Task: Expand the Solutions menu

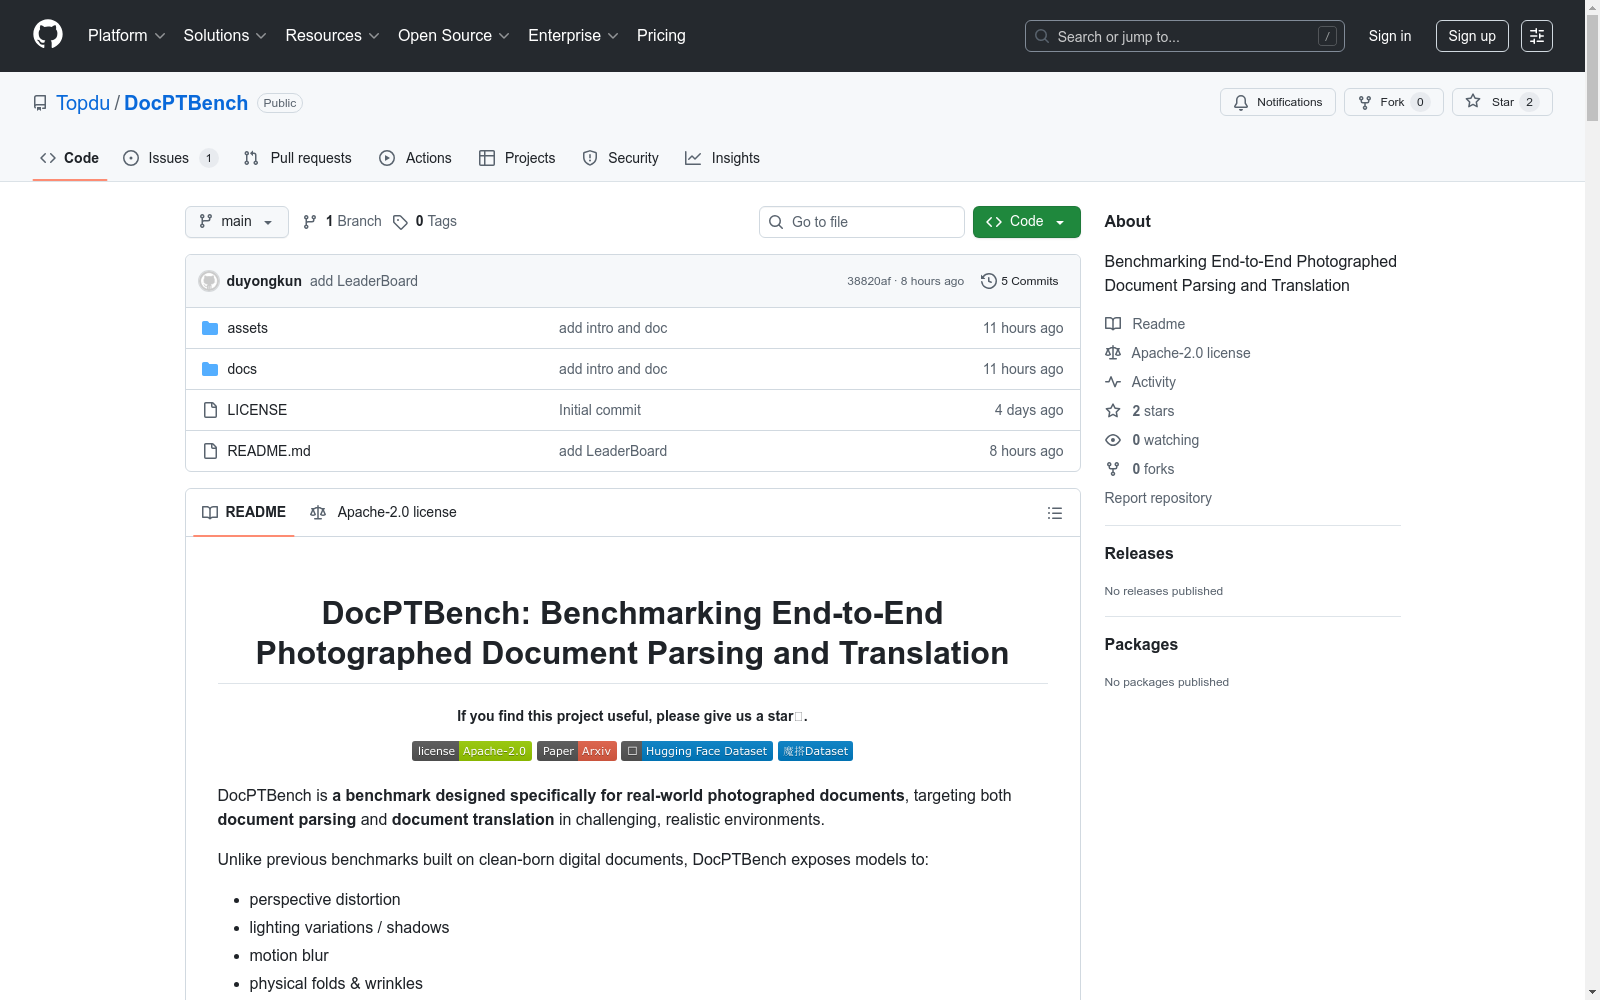Action: 225,36
